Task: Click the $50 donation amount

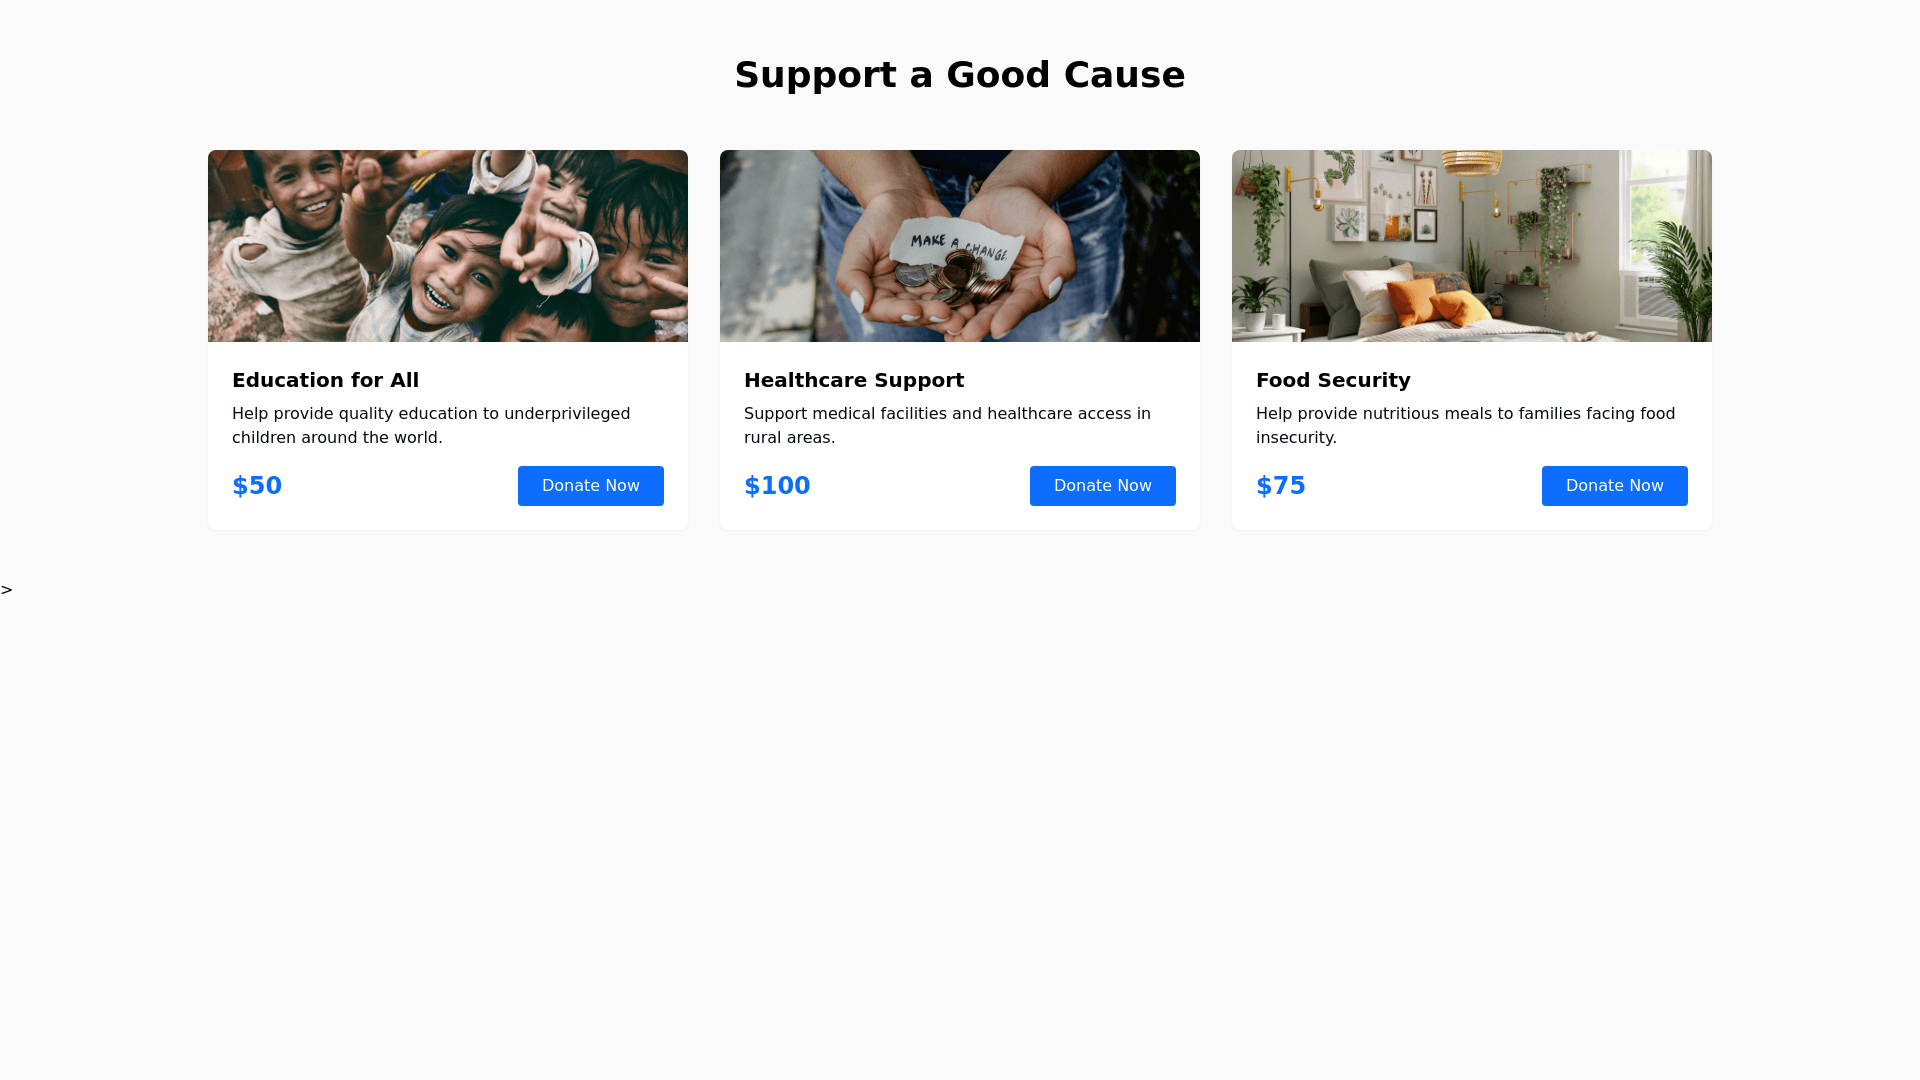Action: click(257, 486)
